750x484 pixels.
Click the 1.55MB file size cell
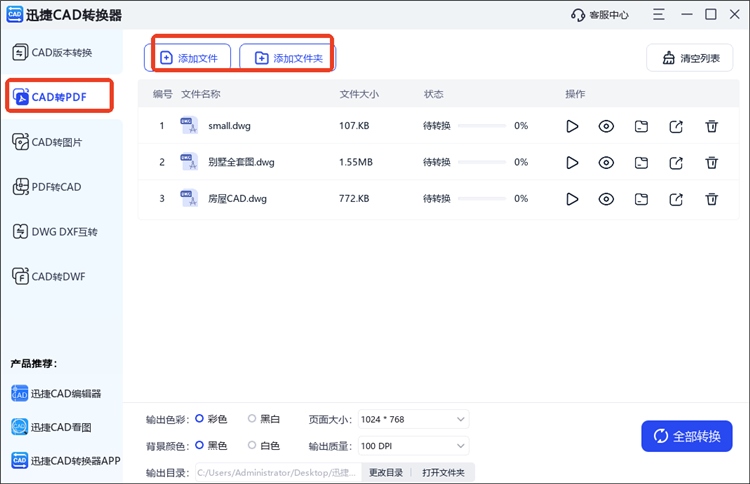pyautogui.click(x=355, y=162)
